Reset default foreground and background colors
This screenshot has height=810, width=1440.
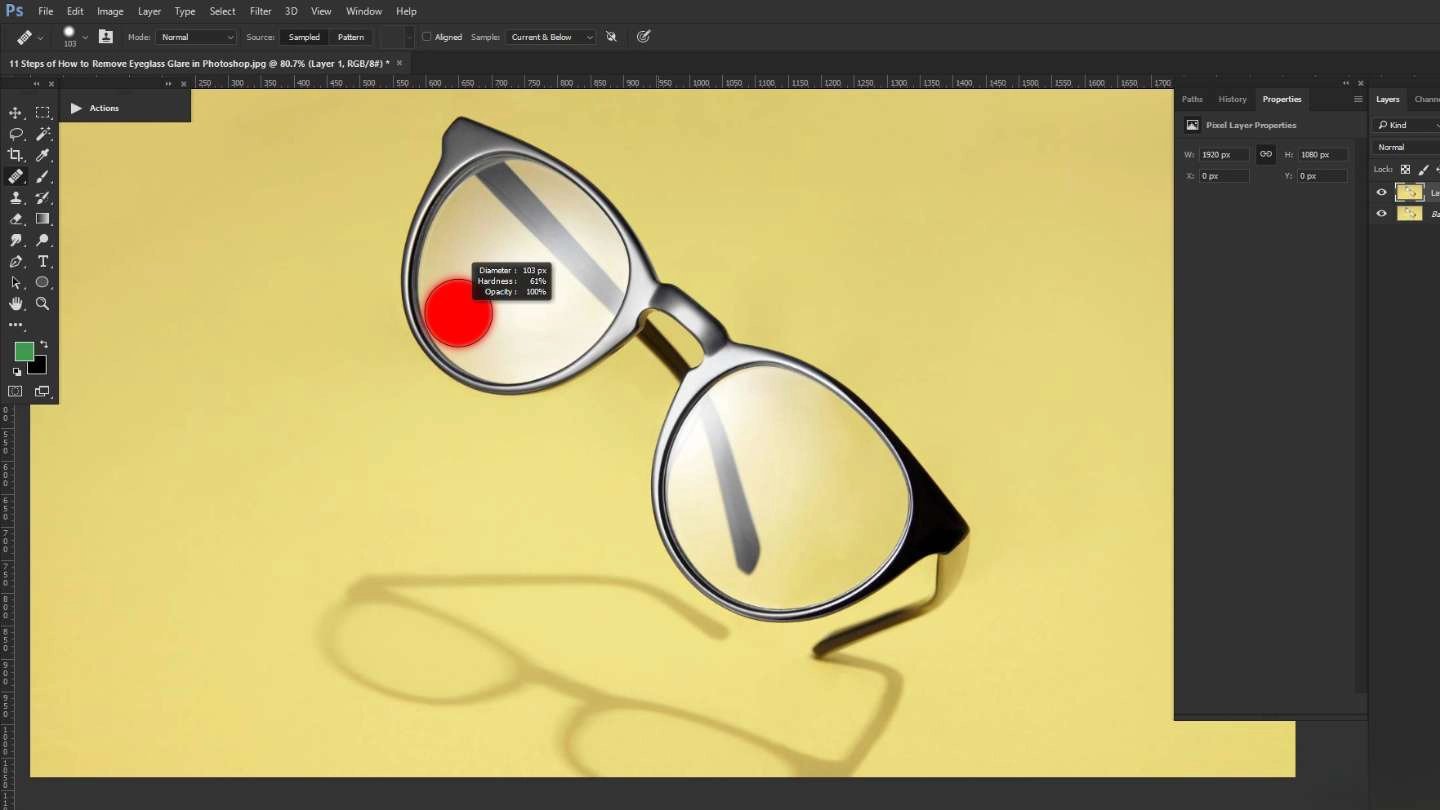[x=17, y=371]
